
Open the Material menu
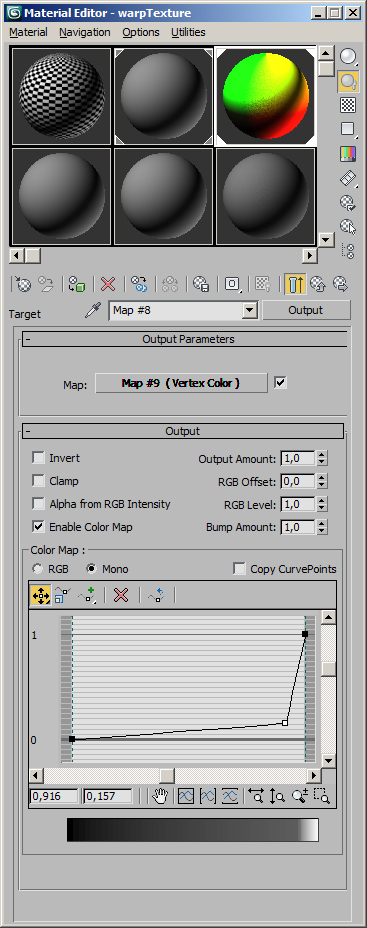[x=28, y=33]
